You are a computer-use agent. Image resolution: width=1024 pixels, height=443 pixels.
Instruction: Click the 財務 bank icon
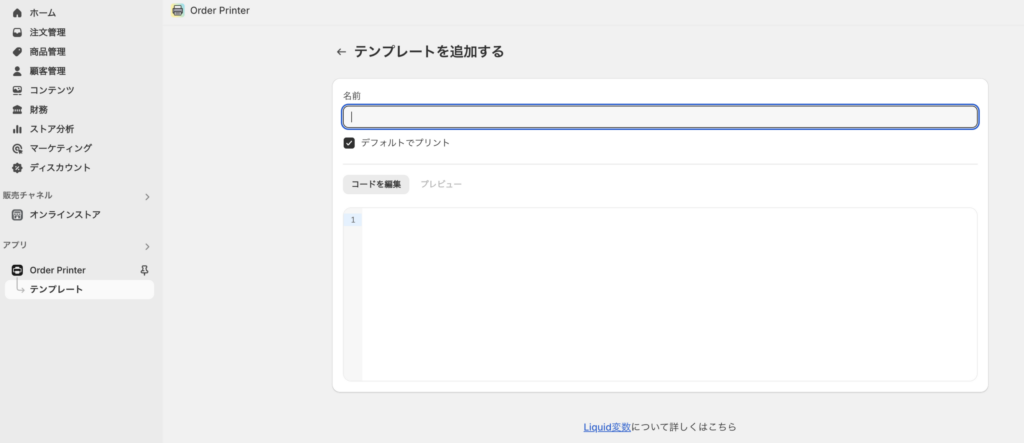[18, 110]
